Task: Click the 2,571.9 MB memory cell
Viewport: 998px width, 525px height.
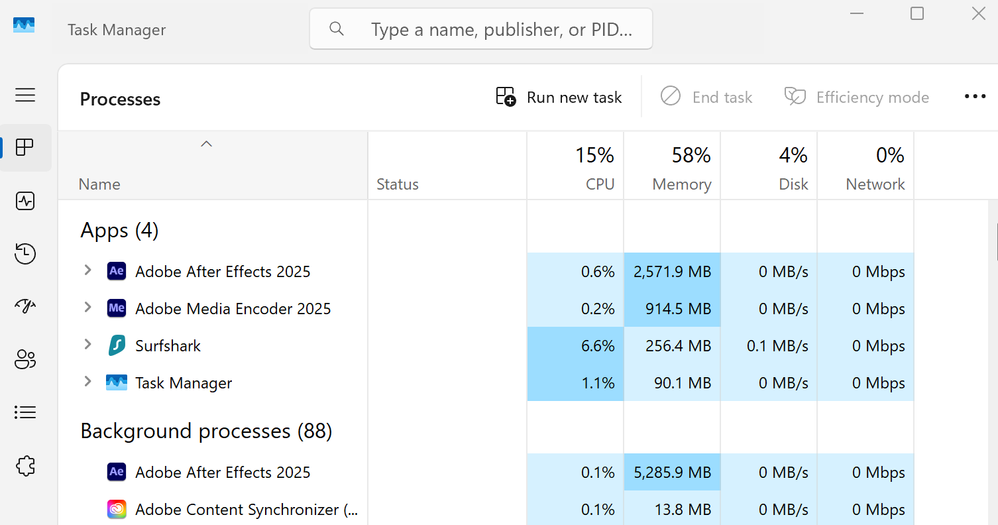Action: pos(672,271)
